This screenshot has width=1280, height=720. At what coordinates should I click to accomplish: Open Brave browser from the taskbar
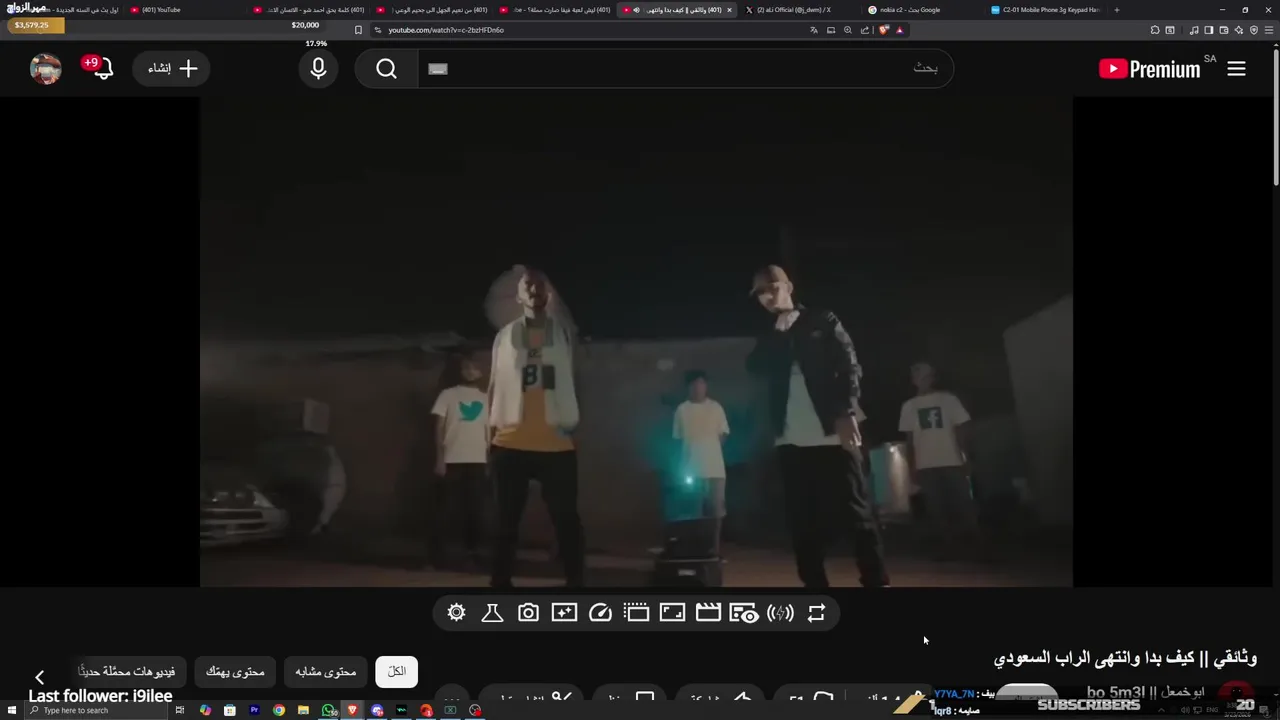pyautogui.click(x=352, y=710)
